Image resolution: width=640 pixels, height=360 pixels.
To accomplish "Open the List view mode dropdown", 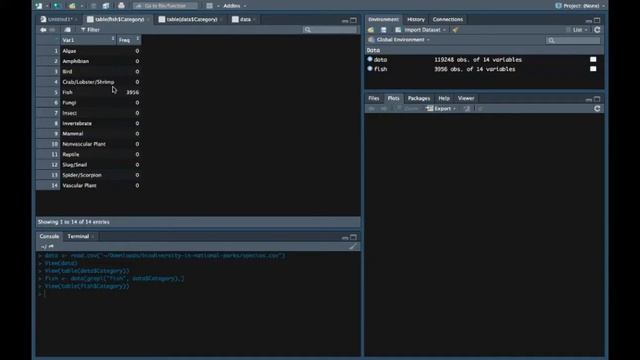I will [577, 30].
